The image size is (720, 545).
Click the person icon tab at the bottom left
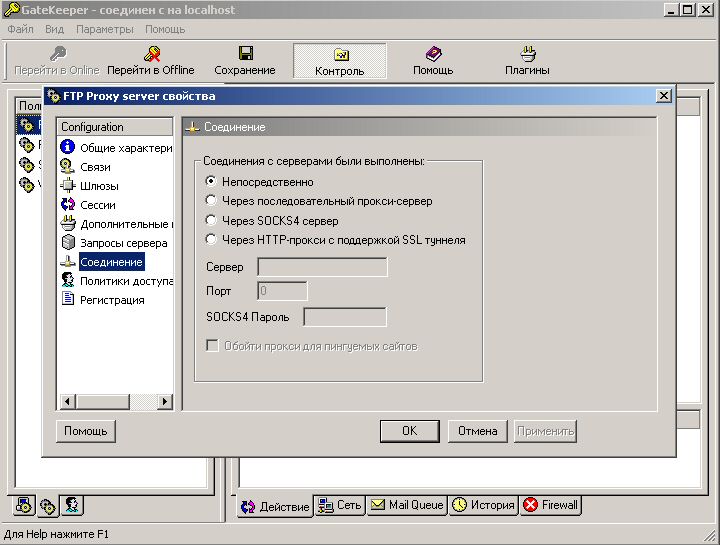(72, 505)
